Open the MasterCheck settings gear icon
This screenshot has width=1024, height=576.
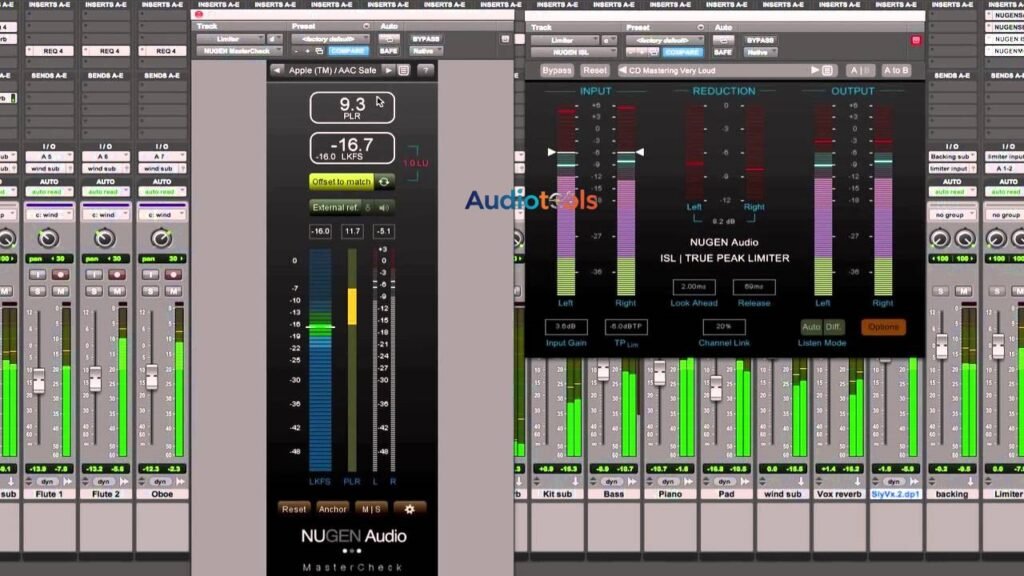pos(409,508)
